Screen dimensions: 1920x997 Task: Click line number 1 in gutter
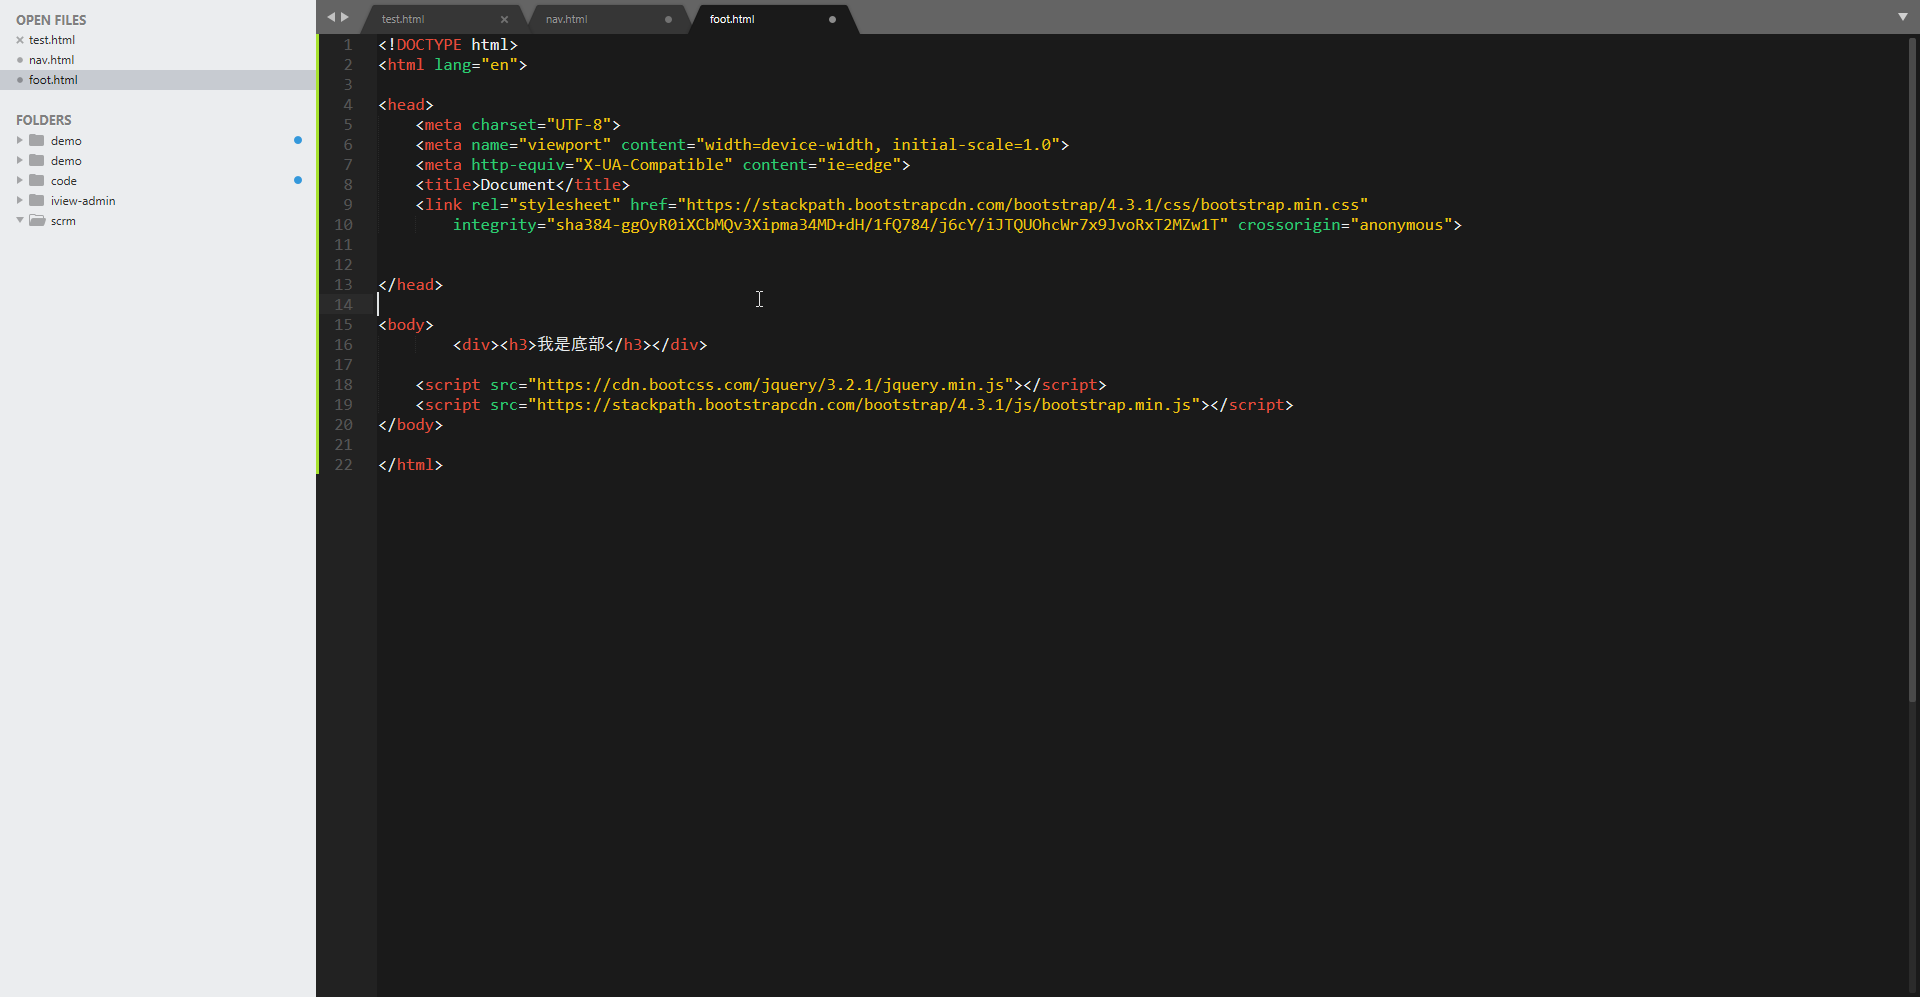point(348,45)
